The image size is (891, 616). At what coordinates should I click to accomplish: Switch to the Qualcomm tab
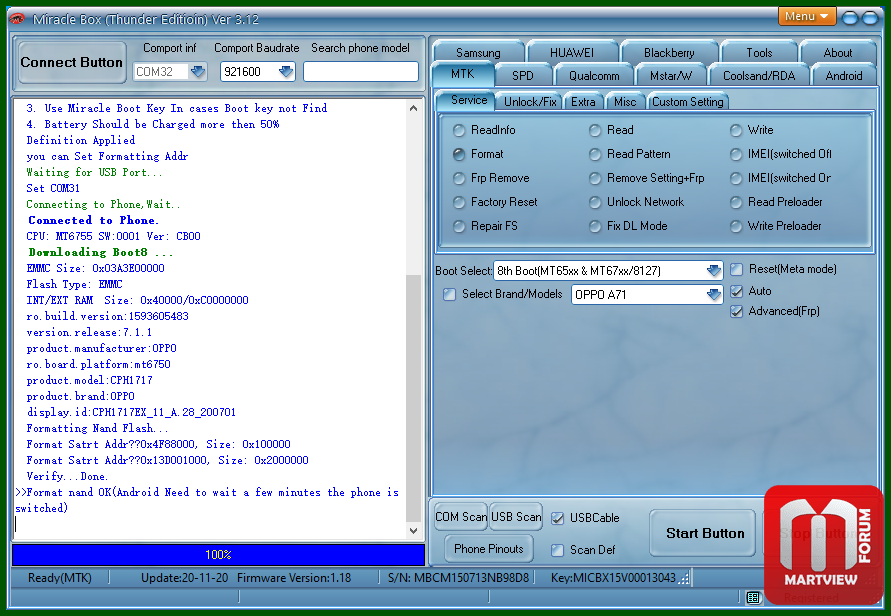tap(593, 75)
